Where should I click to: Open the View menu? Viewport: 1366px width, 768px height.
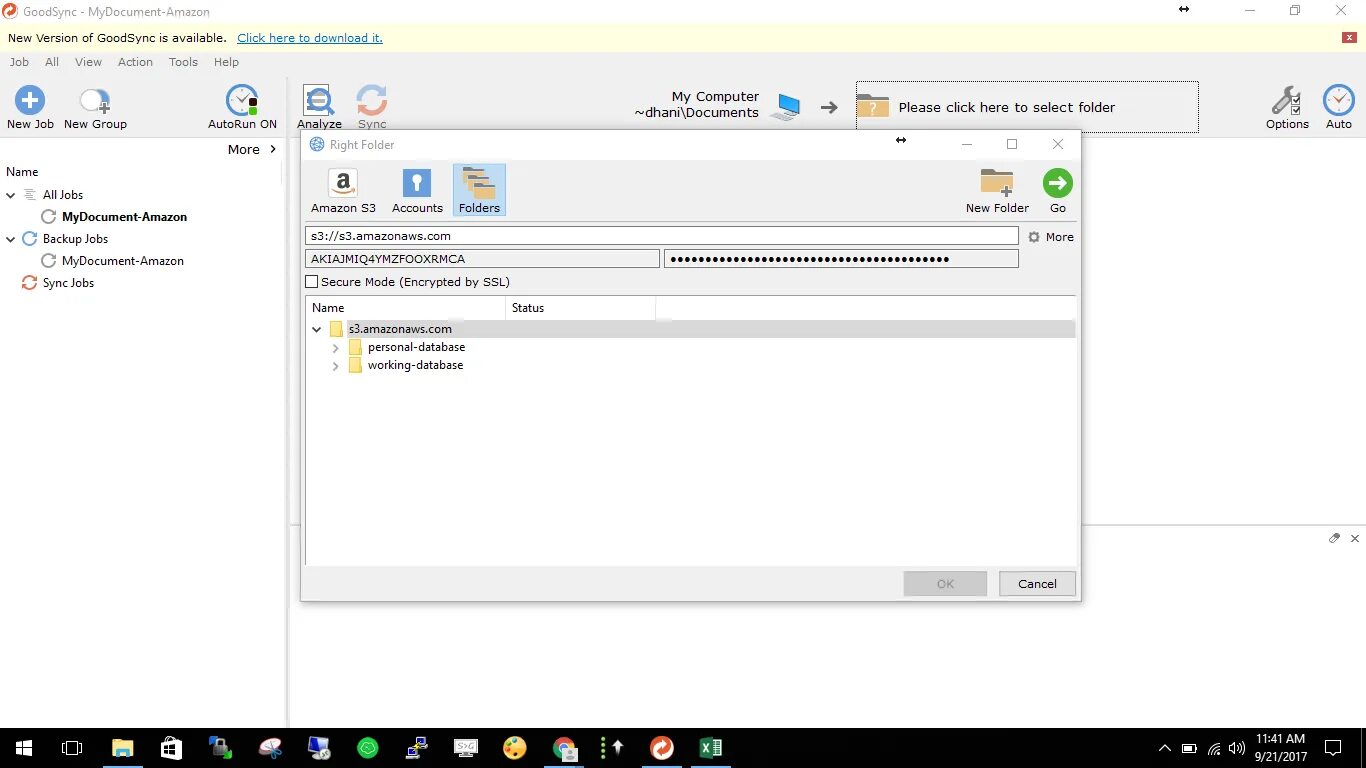click(88, 62)
